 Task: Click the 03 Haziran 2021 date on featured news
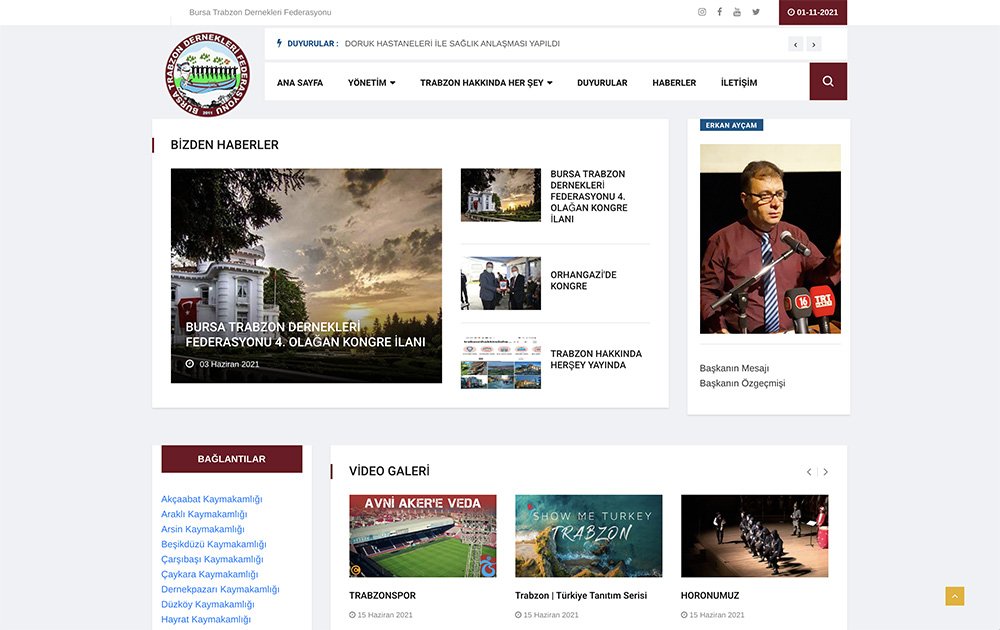pyautogui.click(x=229, y=364)
